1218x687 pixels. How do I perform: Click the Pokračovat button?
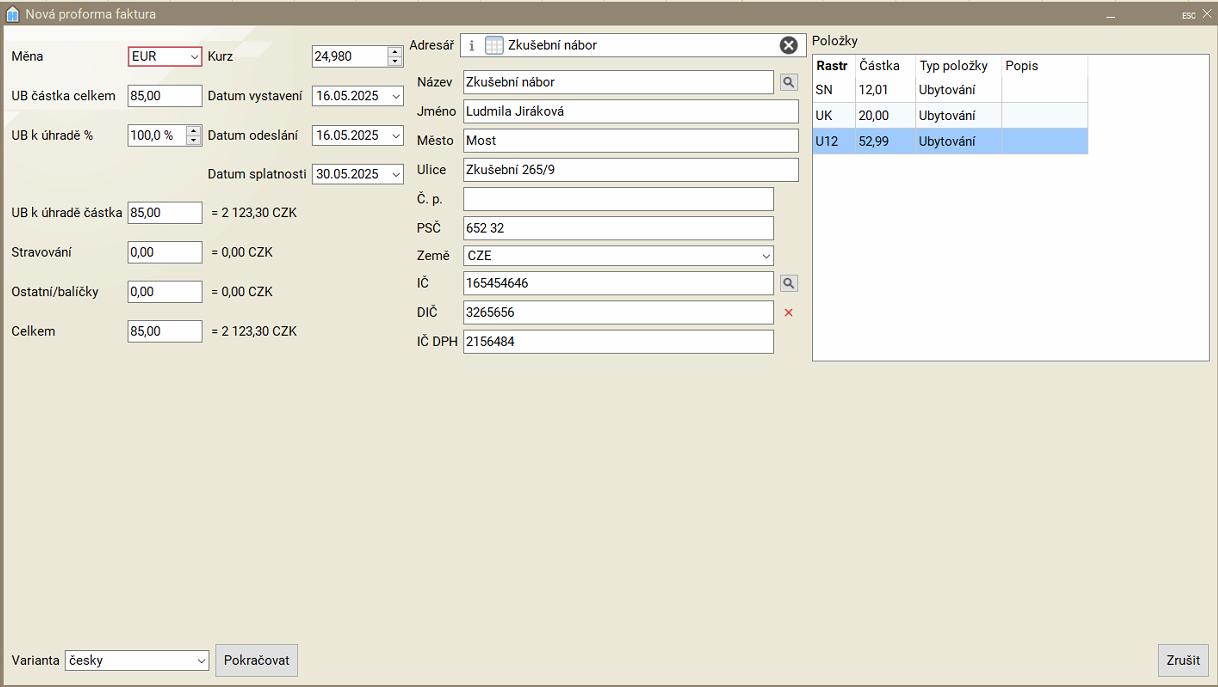(x=257, y=661)
